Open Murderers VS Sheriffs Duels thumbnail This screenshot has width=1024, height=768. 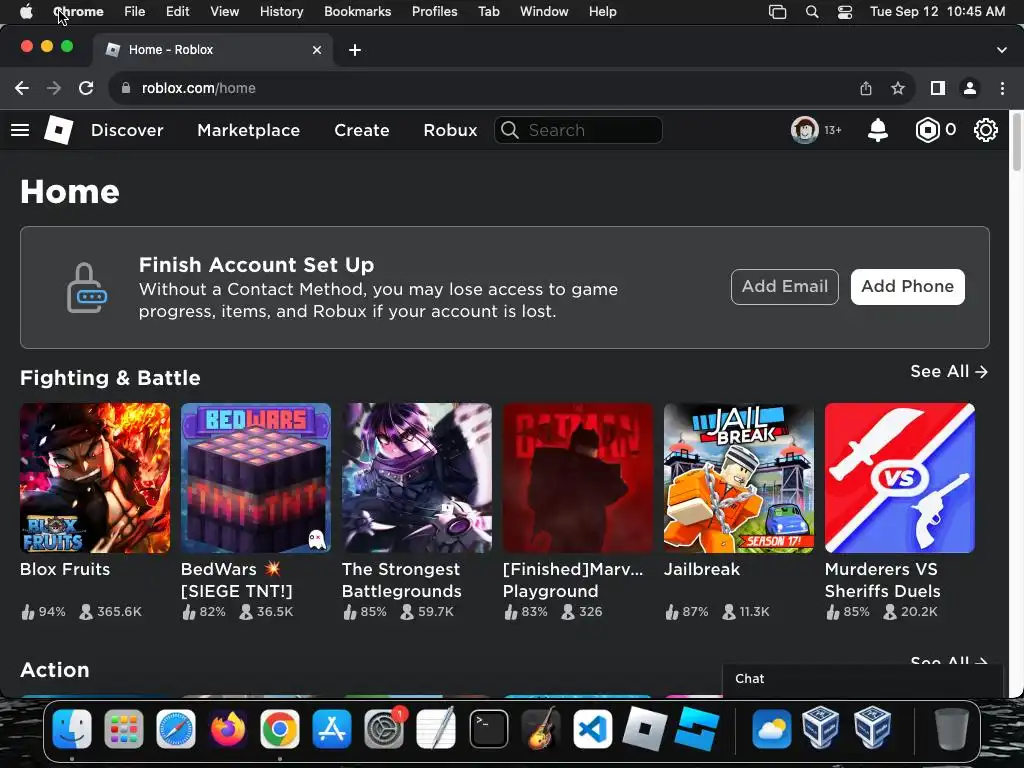coord(900,478)
